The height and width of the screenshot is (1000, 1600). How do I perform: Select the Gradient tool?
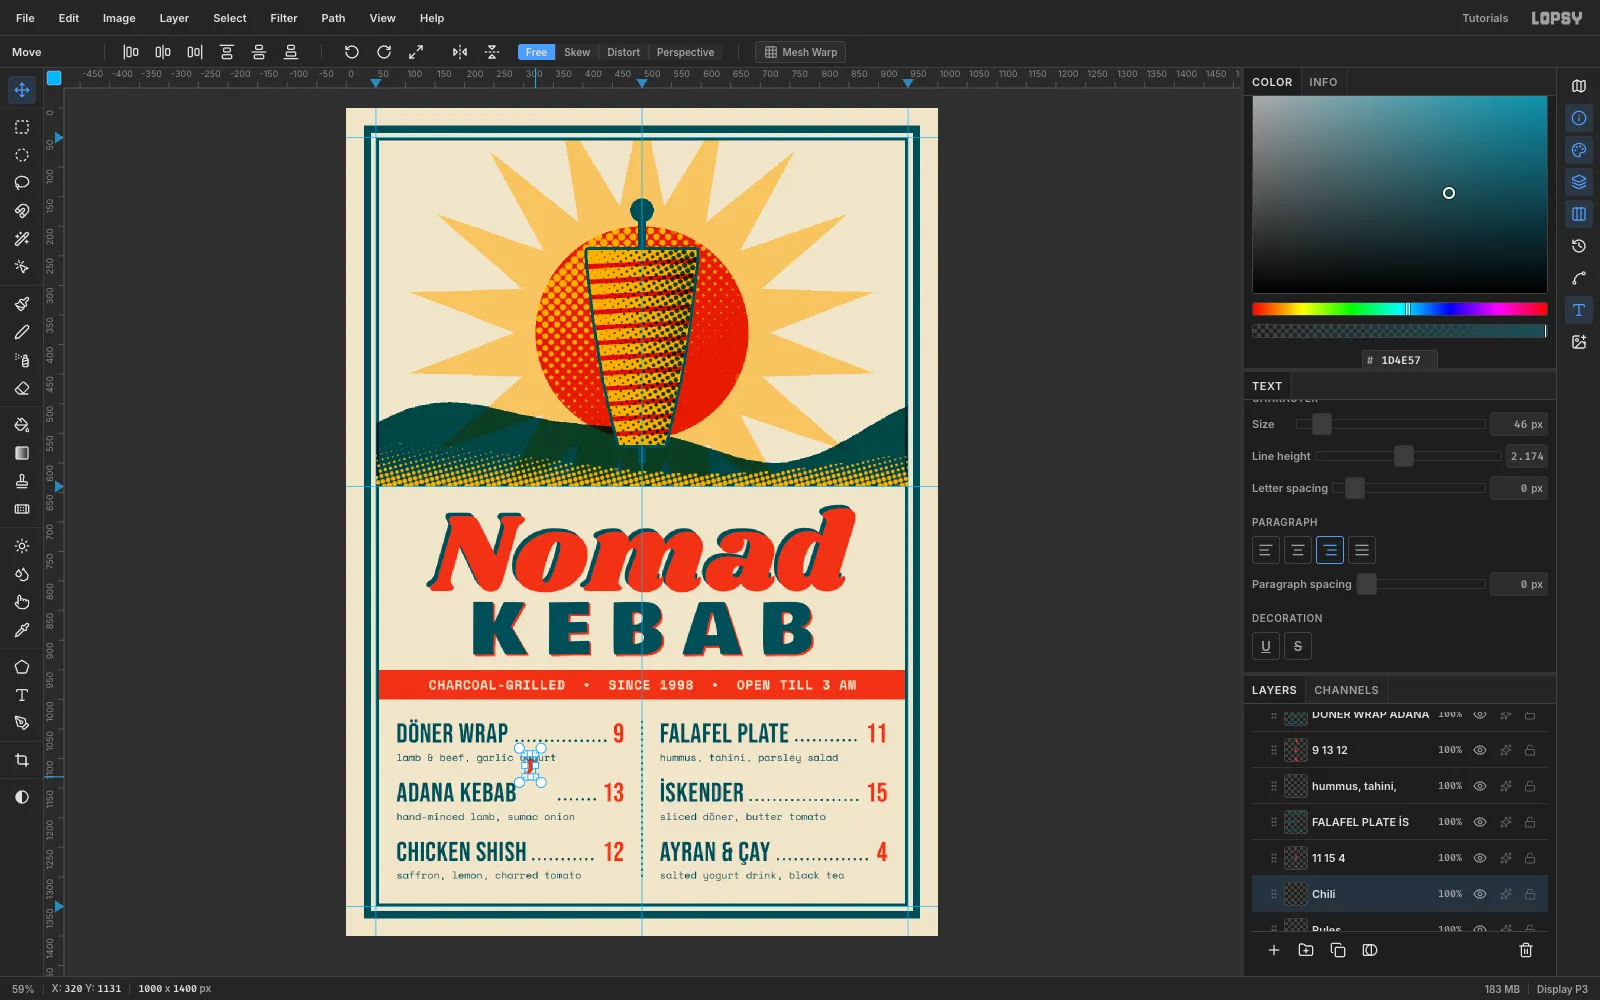[x=22, y=453]
